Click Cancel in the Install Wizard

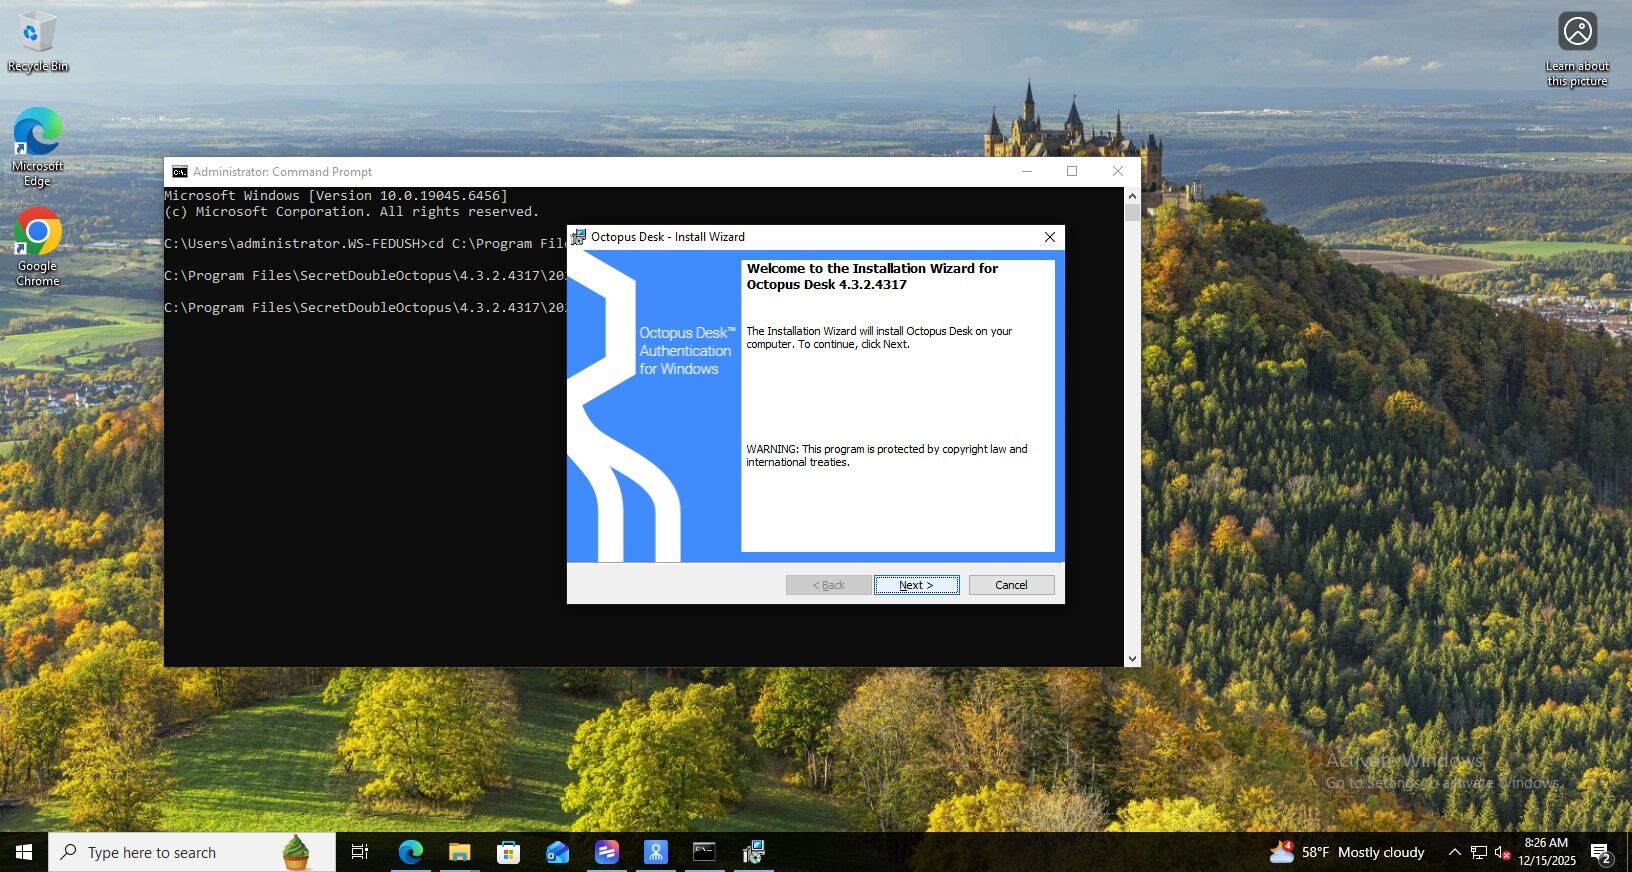(1011, 585)
